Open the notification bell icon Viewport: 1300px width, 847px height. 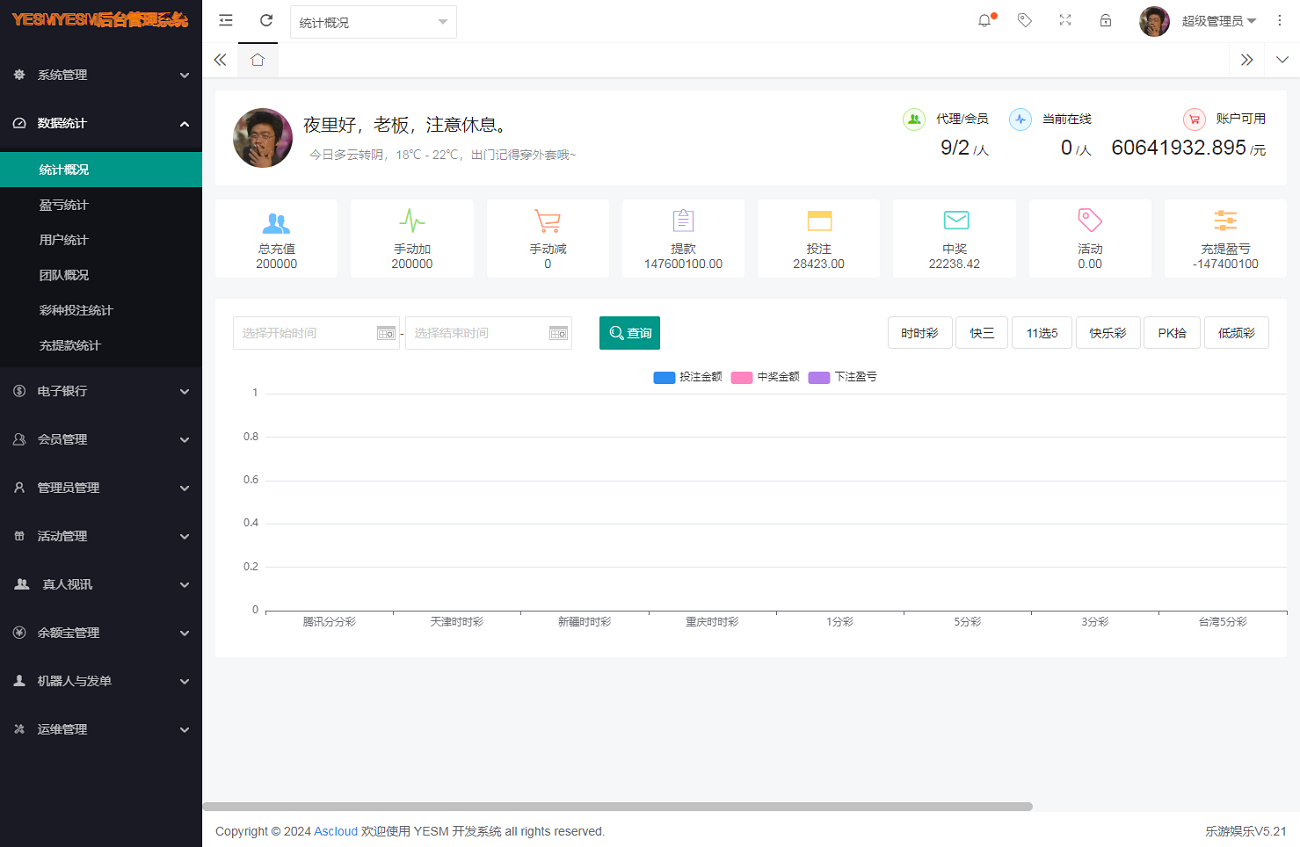[985, 20]
